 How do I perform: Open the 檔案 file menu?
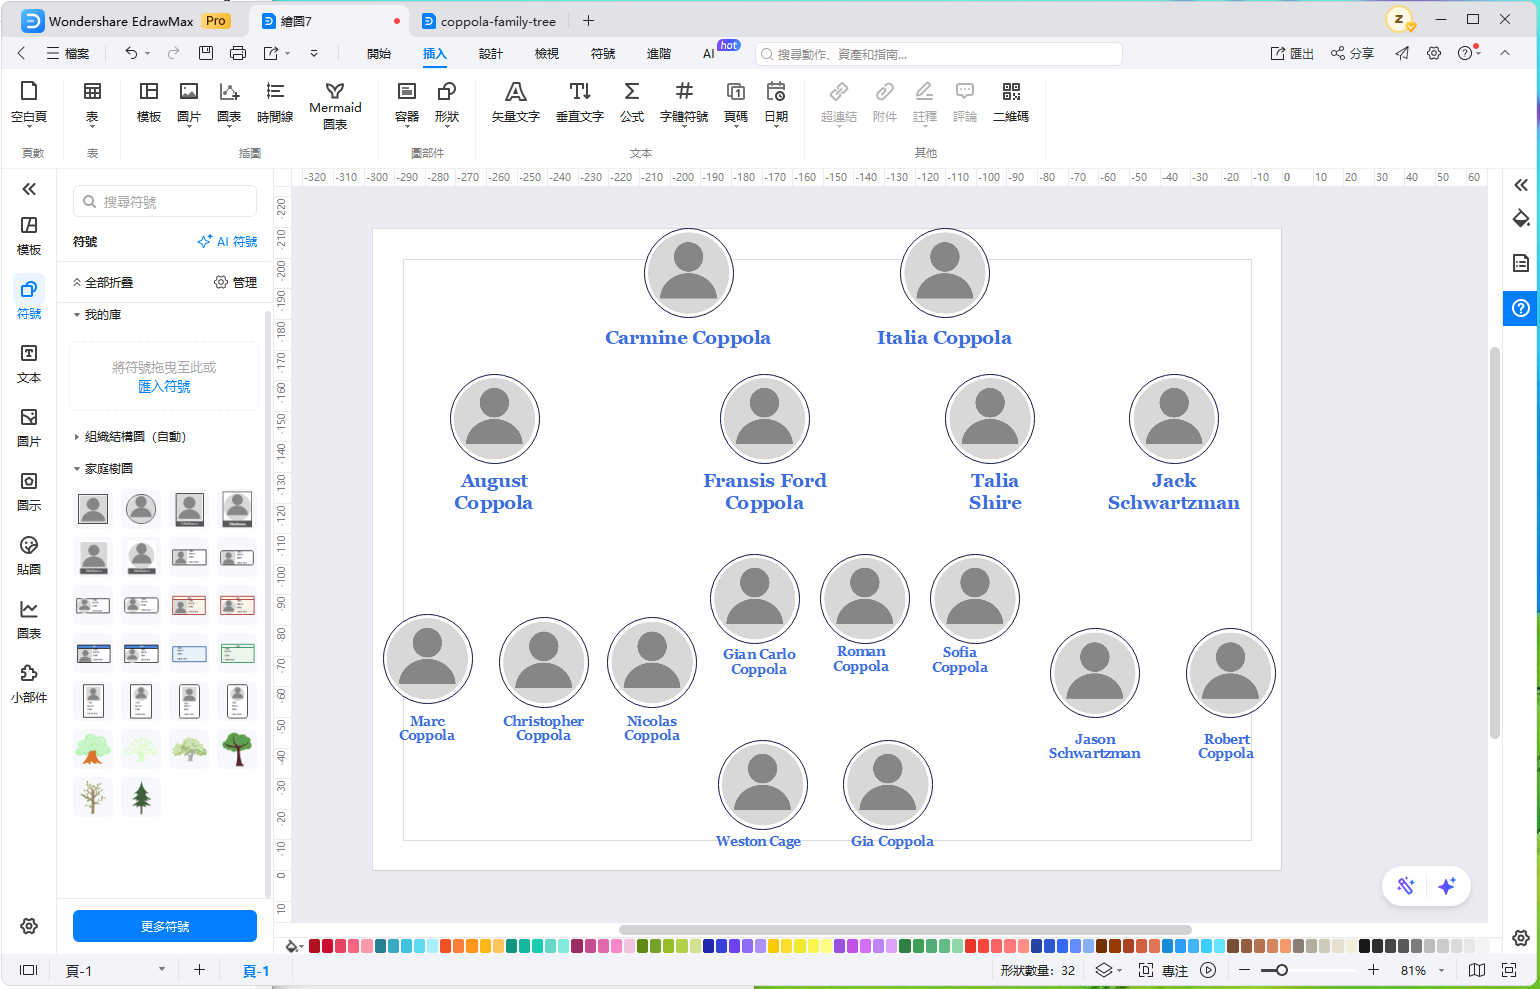click(68, 54)
